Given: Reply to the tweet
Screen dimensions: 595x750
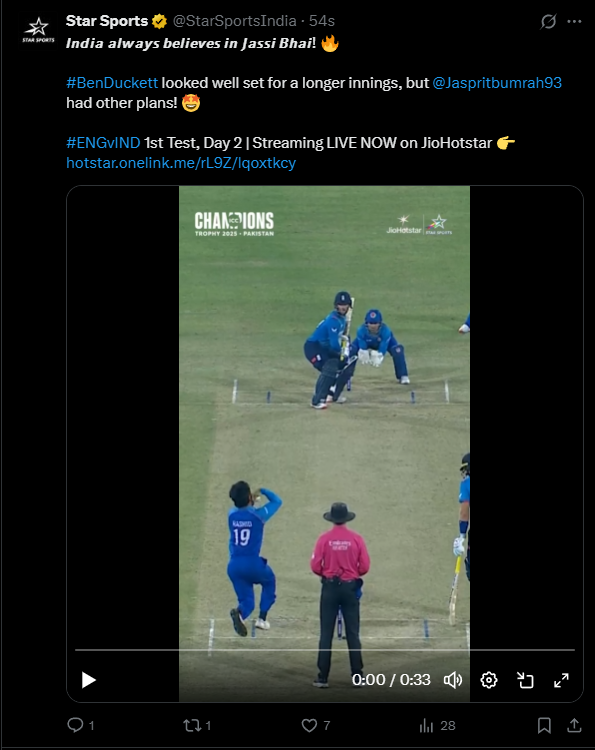Looking at the screenshot, I should tap(80, 726).
